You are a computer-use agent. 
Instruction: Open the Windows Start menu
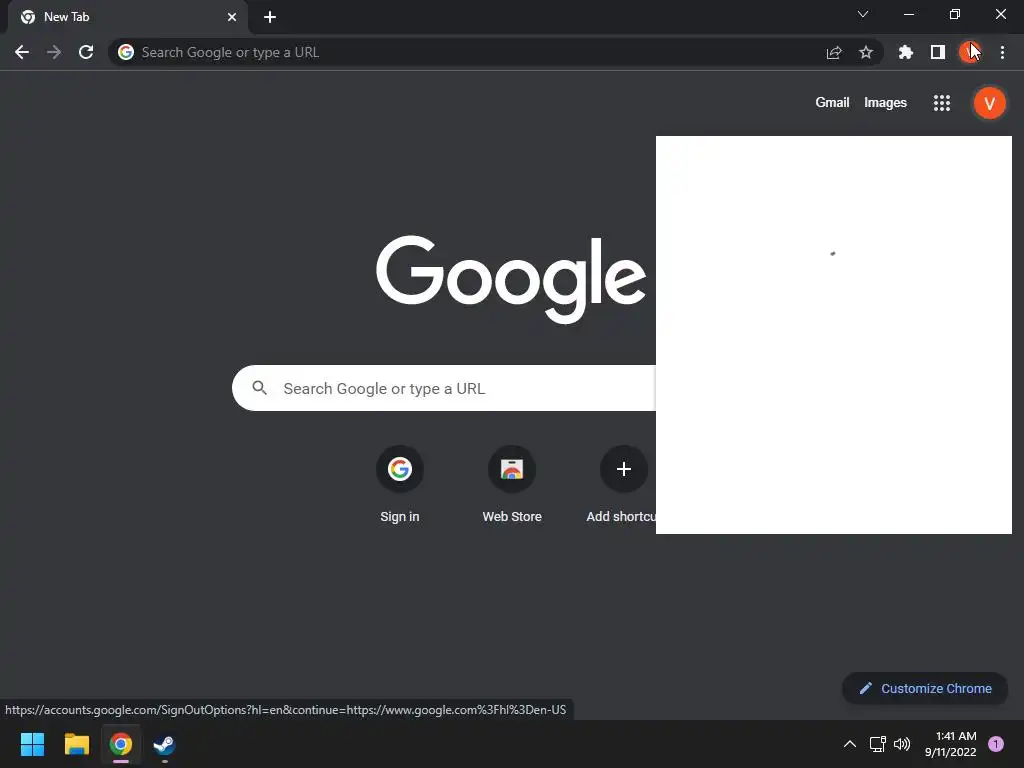[32, 744]
